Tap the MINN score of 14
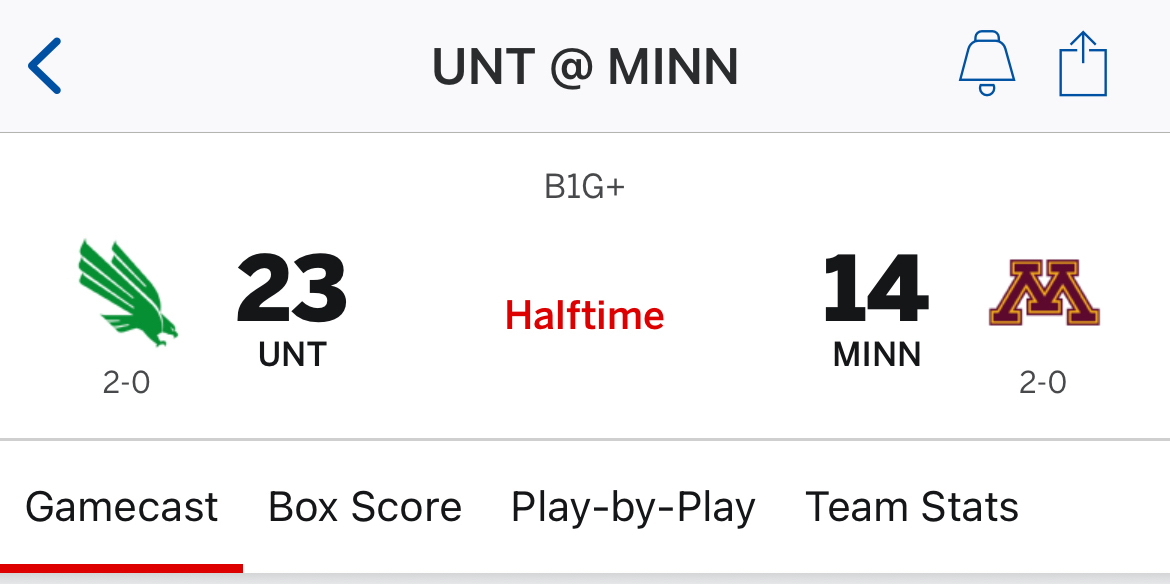The height and width of the screenshot is (584, 1170). click(x=876, y=290)
